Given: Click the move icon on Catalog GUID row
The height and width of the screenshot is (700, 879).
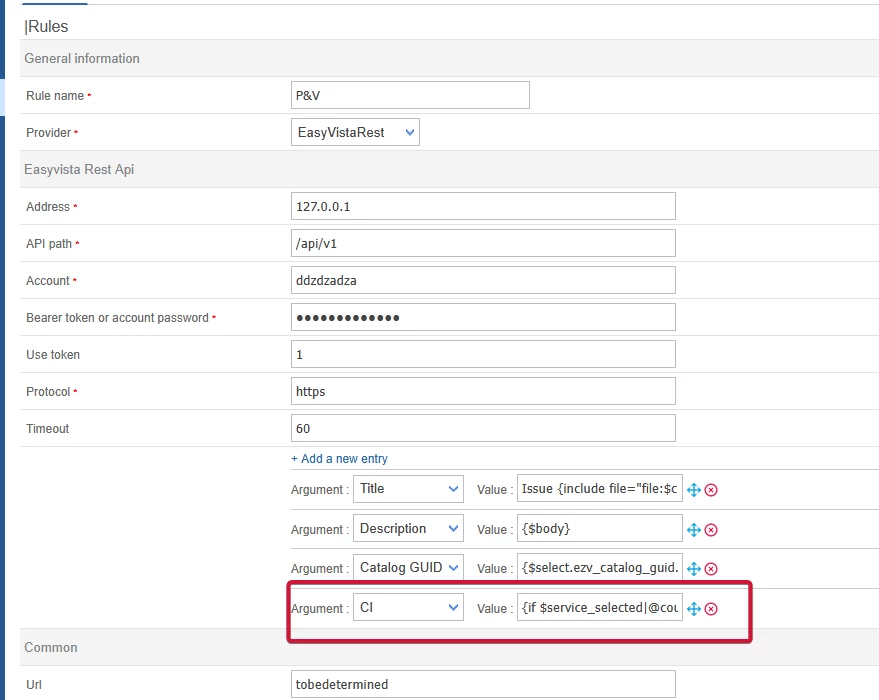Looking at the screenshot, I should 694,569.
